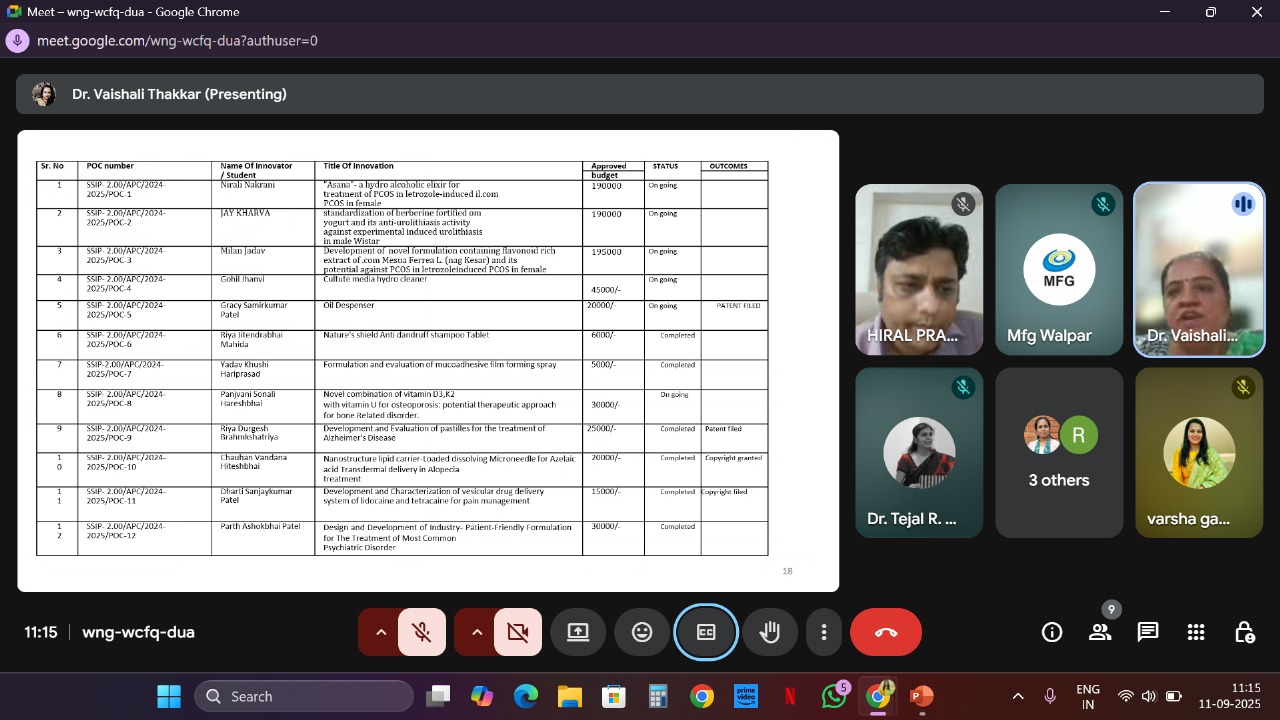Expand video settings arrow beside camera
Image resolution: width=1280 pixels, height=720 pixels.
point(476,632)
